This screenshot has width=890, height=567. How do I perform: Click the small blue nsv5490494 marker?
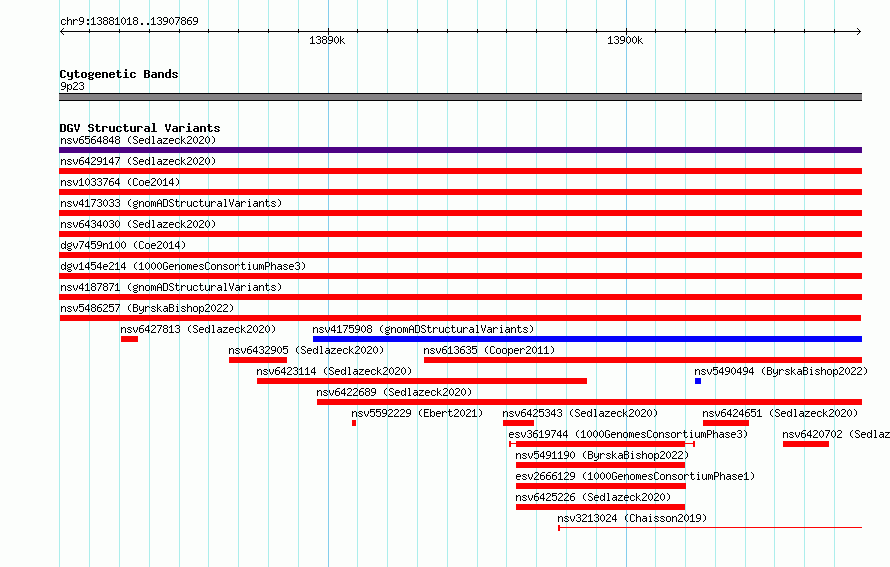click(698, 381)
